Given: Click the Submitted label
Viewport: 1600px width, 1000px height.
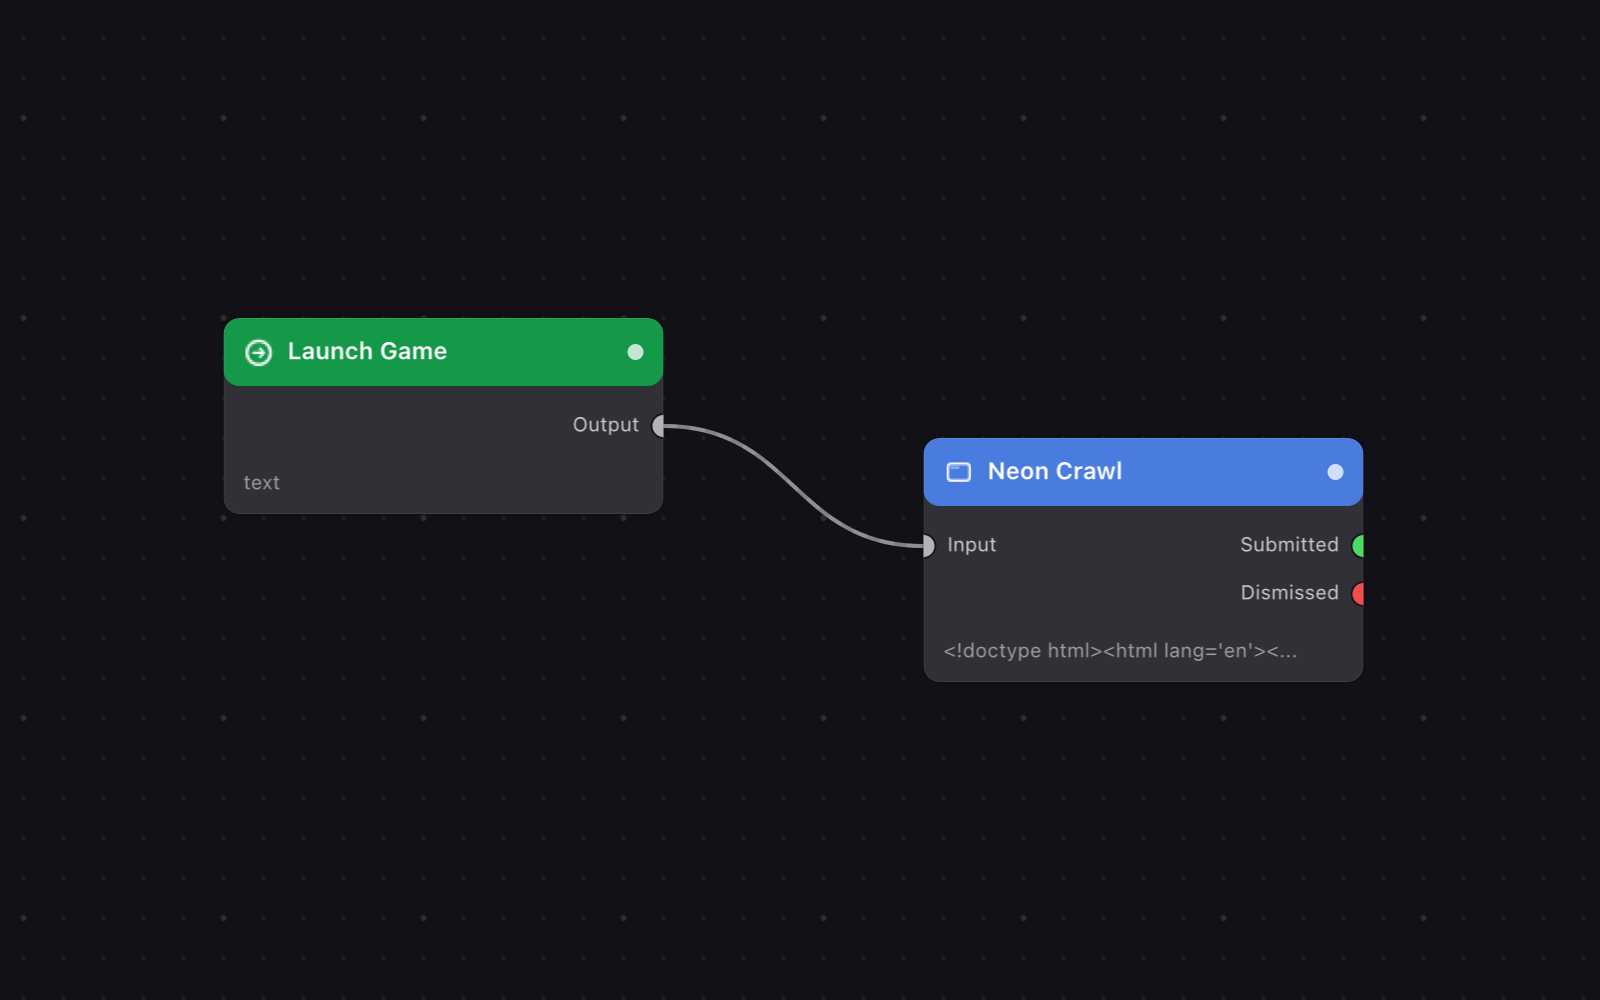Looking at the screenshot, I should coord(1289,545).
